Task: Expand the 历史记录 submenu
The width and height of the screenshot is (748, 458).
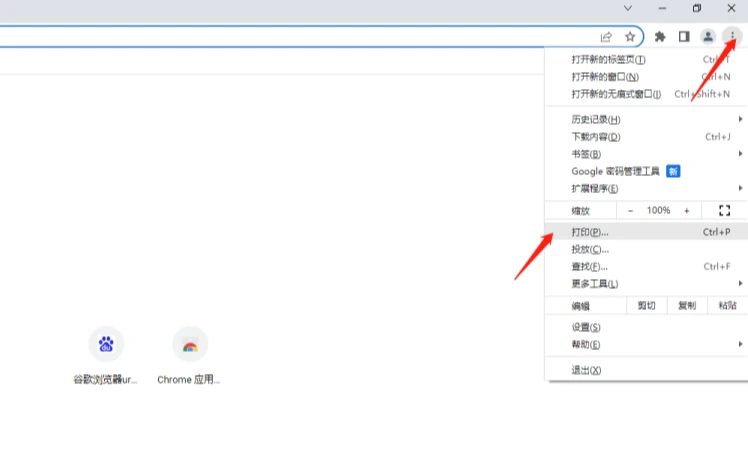Action: (x=646, y=119)
